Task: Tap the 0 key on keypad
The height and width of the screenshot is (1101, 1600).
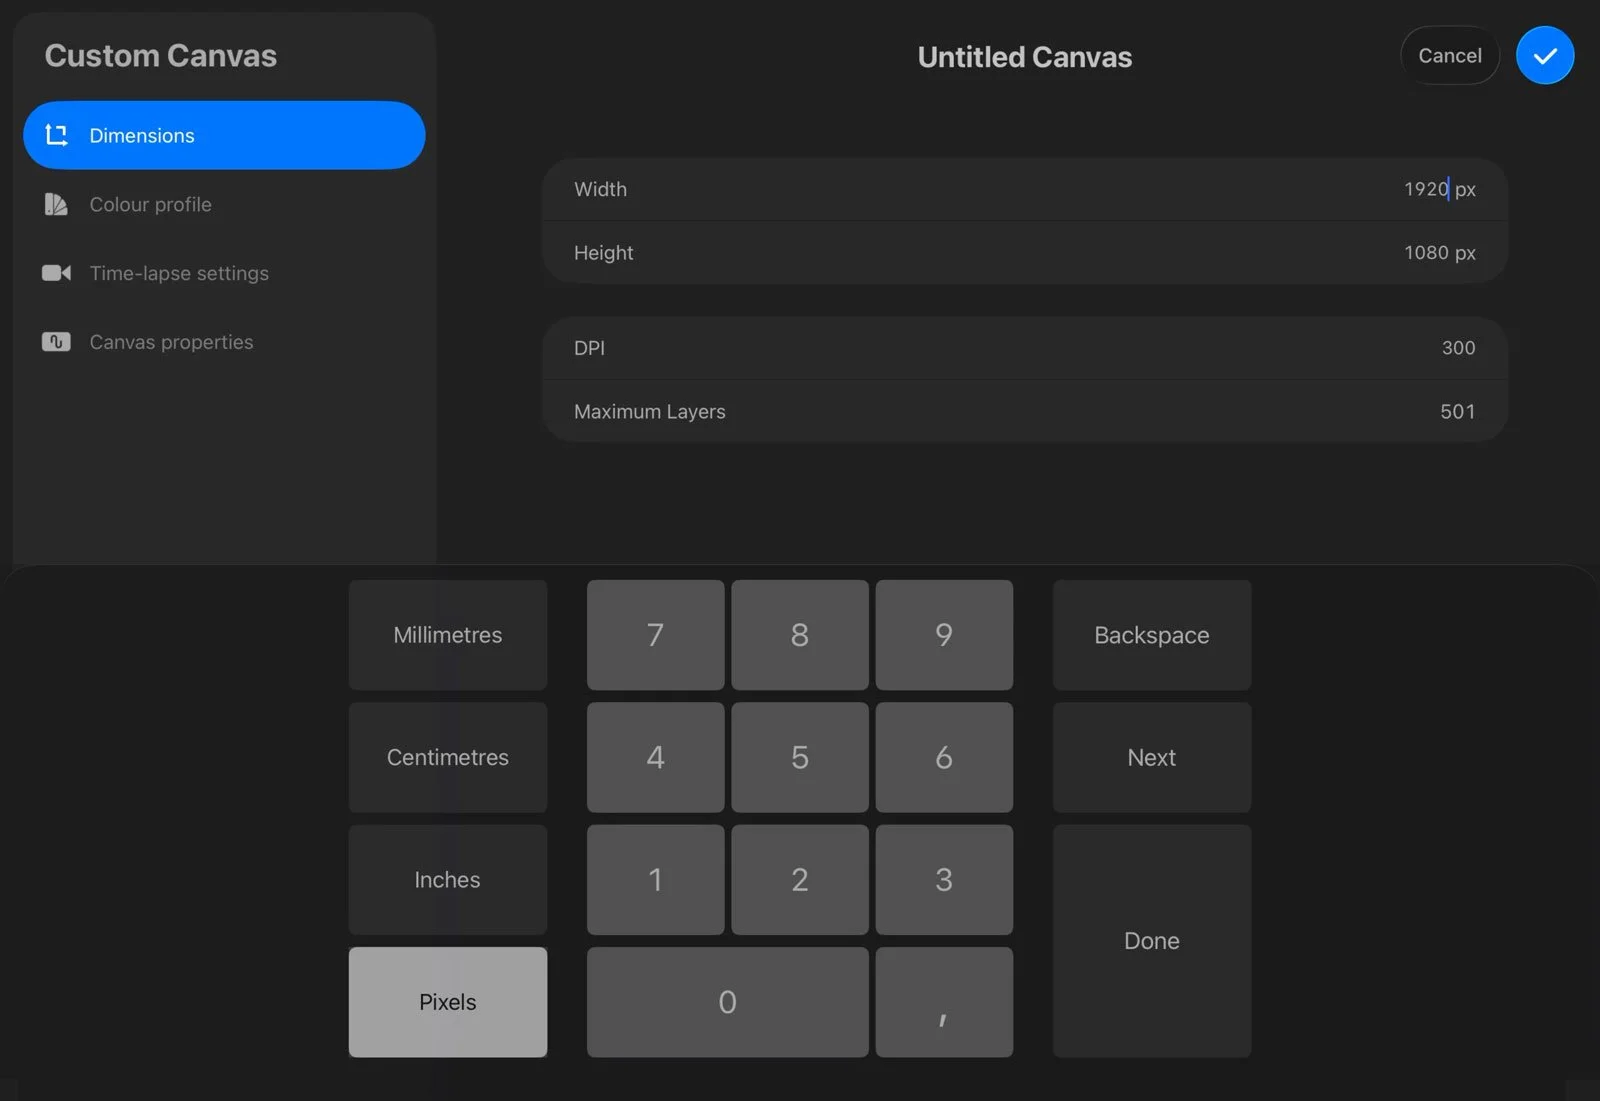Action: click(x=728, y=1002)
